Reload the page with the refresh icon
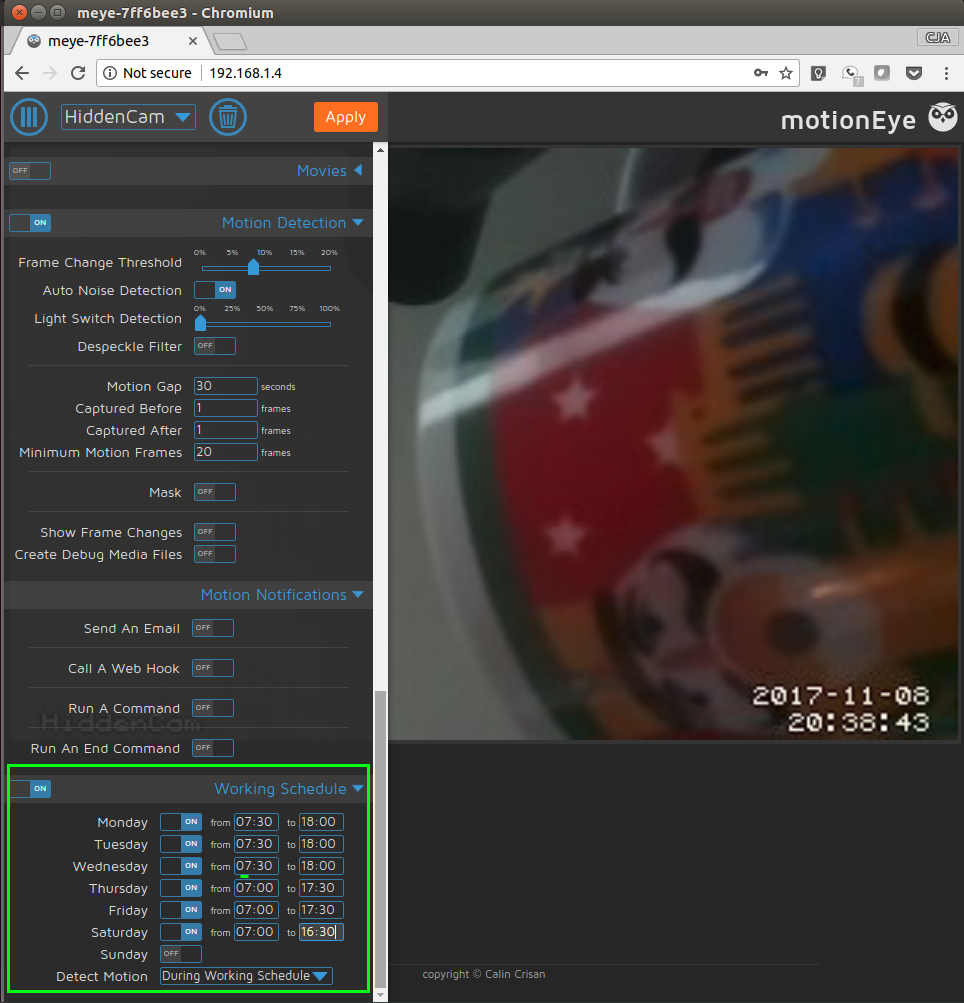This screenshot has width=964, height=1003. click(78, 73)
